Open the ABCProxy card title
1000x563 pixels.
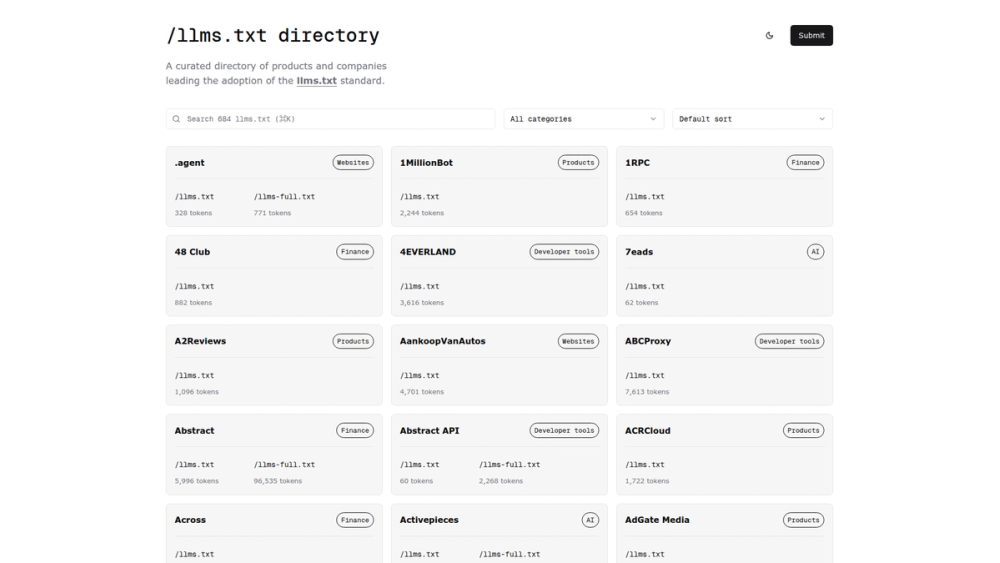[x=647, y=341]
